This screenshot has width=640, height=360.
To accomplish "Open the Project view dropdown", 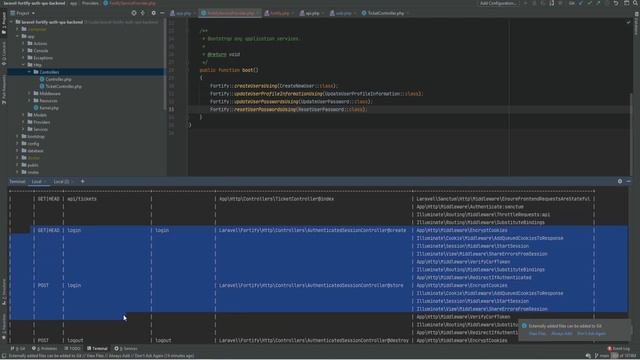I will pyautogui.click(x=23, y=13).
